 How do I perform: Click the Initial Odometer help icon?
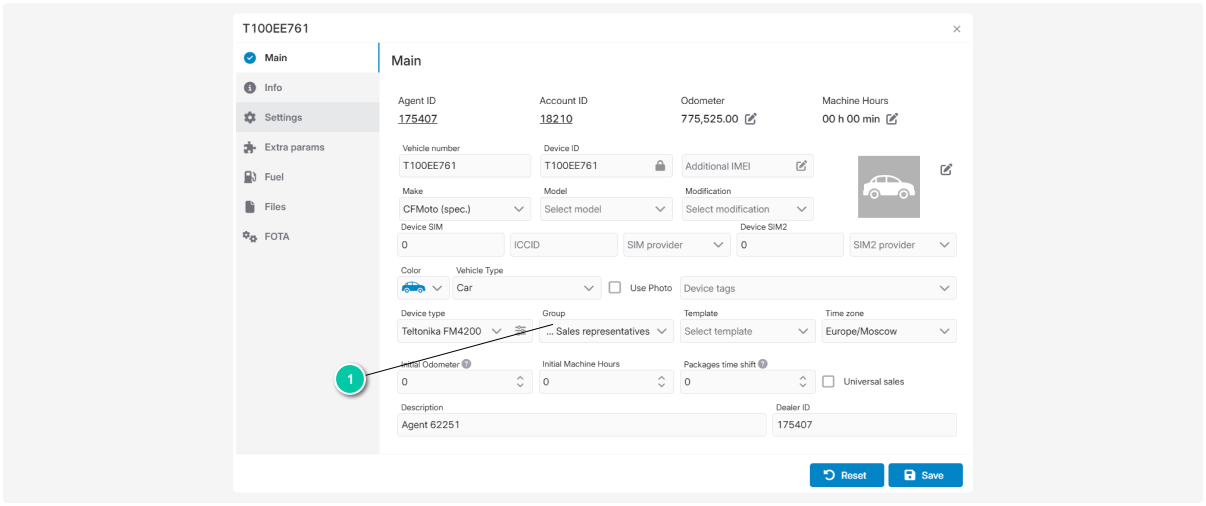pyautogui.click(x=467, y=364)
